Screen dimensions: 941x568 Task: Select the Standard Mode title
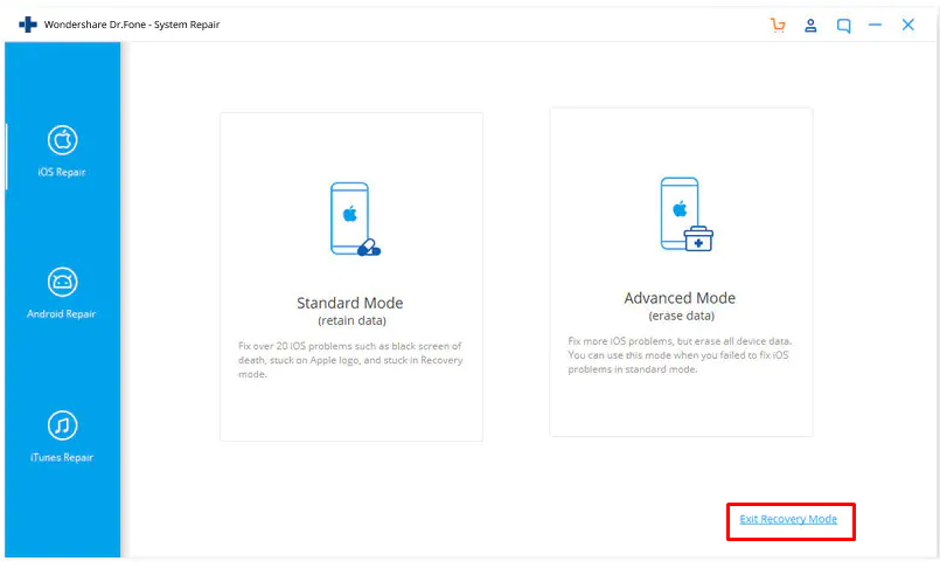click(350, 303)
